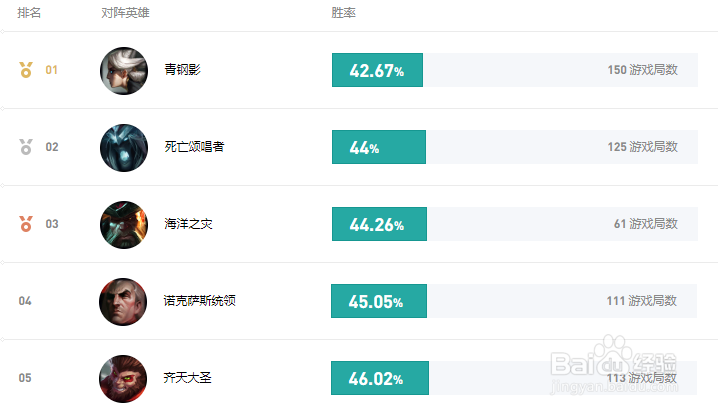Click the 125 游戏局数 label
This screenshot has width=718, height=411.
pos(642,147)
